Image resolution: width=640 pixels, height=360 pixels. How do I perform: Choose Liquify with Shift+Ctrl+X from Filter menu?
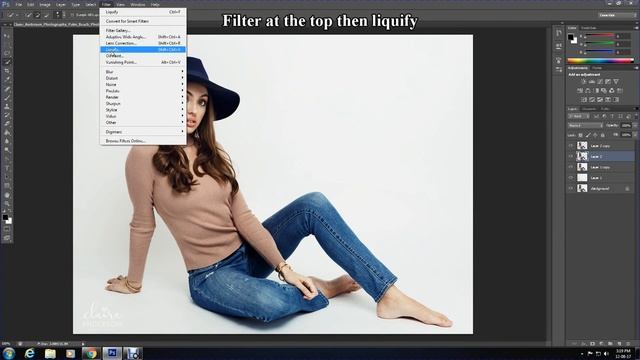coord(143,49)
